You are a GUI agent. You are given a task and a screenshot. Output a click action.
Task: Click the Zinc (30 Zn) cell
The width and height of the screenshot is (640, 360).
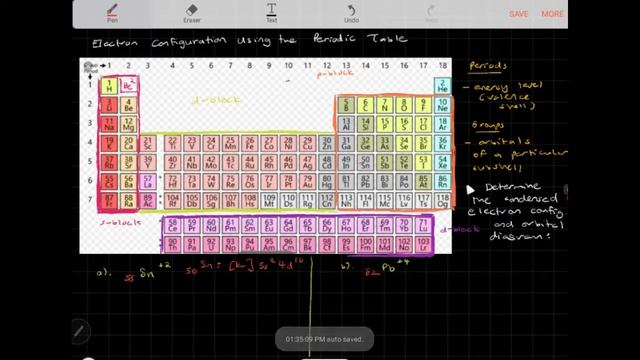click(x=327, y=143)
